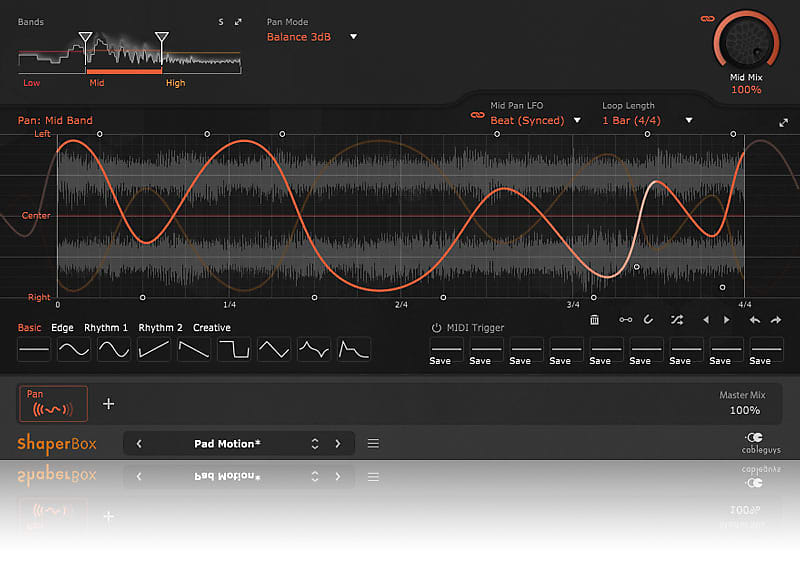Click the undo arrow icon
The height and width of the screenshot is (565, 800).
pos(754,320)
